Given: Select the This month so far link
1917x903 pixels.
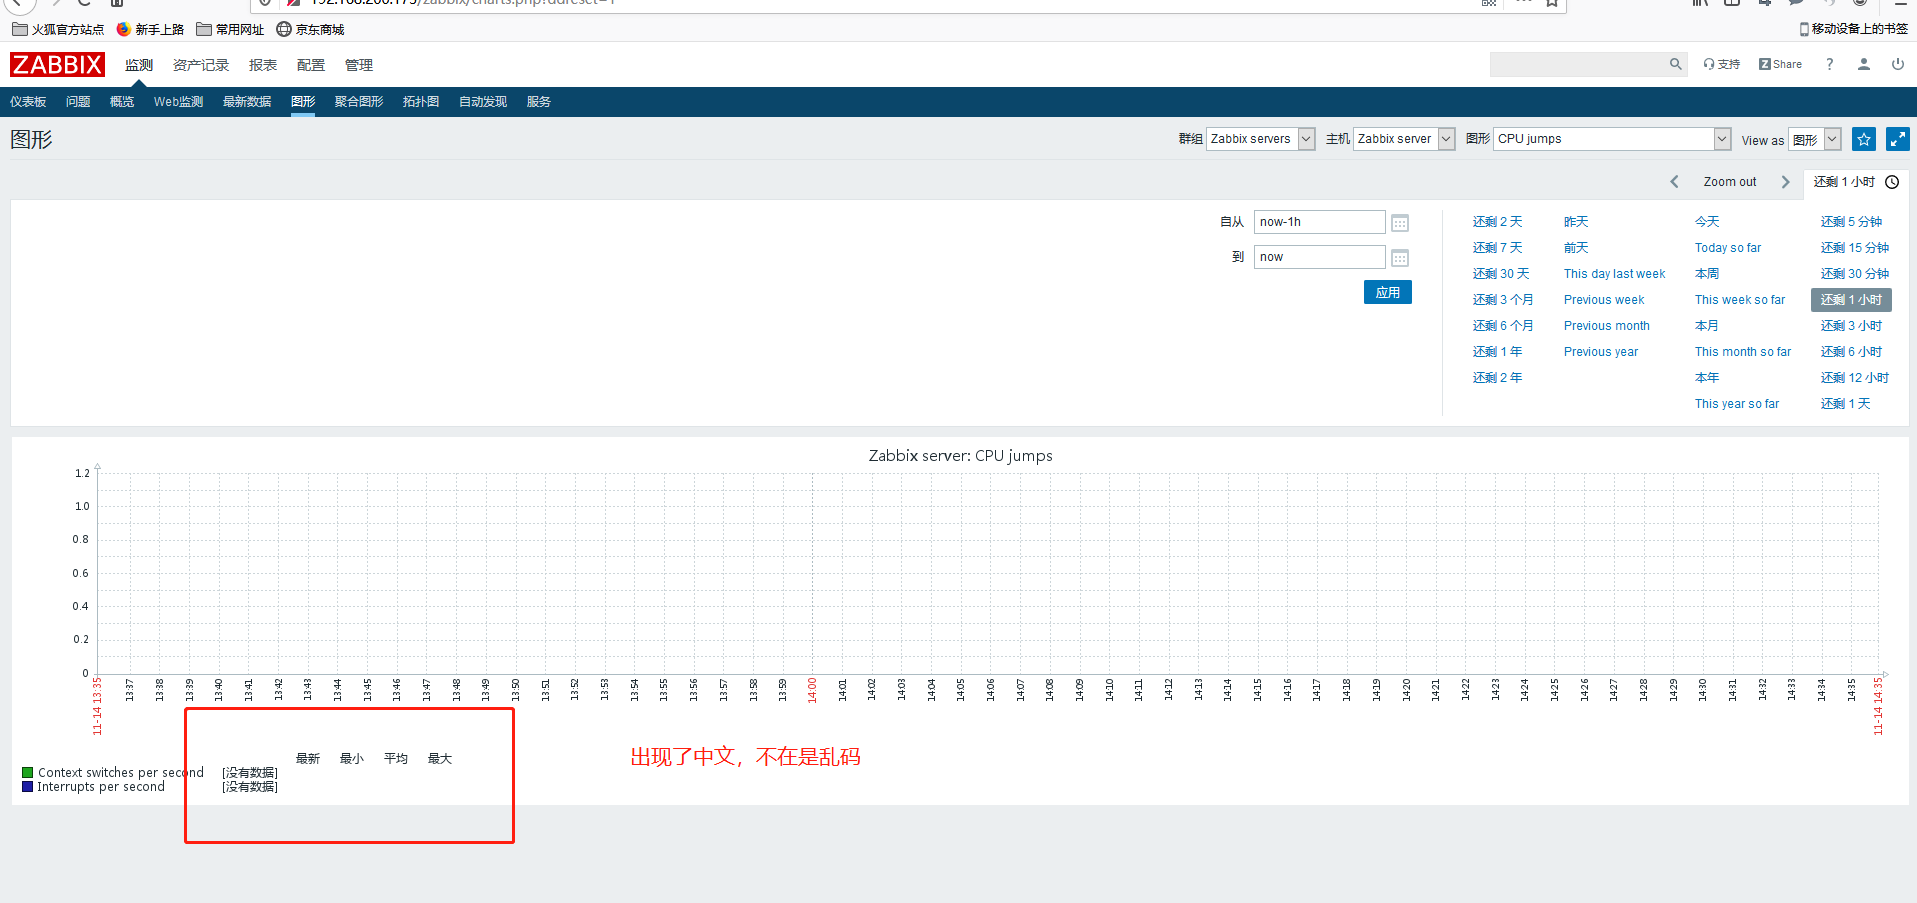Looking at the screenshot, I should pos(1742,352).
